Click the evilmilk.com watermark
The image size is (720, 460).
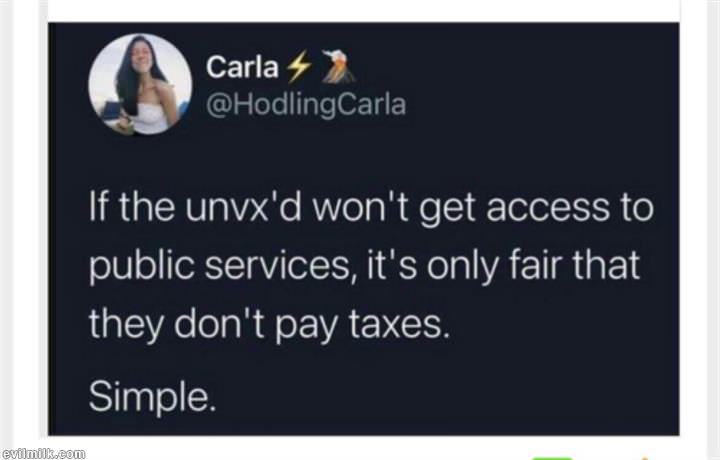43,454
